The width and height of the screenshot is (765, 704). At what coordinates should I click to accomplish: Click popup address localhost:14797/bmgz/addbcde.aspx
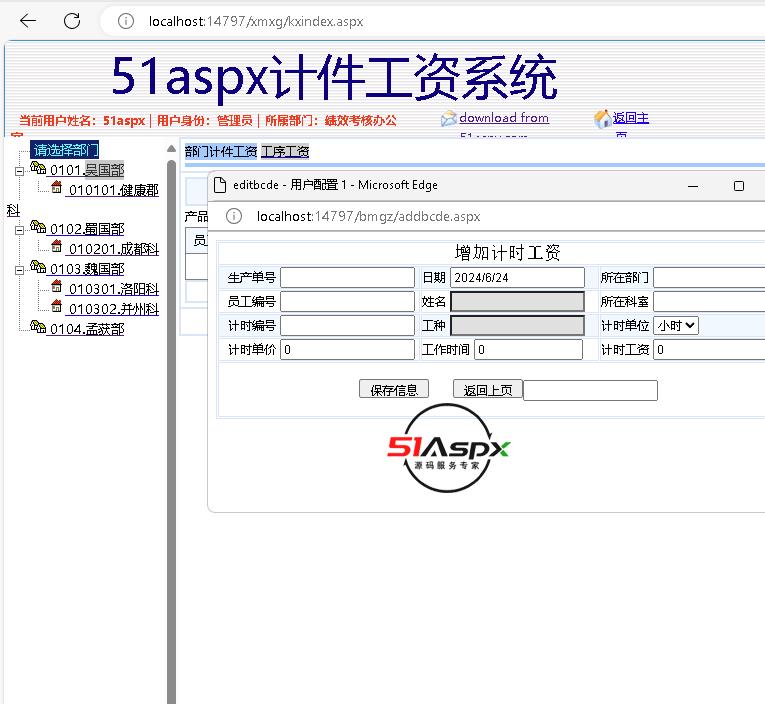[x=368, y=216]
